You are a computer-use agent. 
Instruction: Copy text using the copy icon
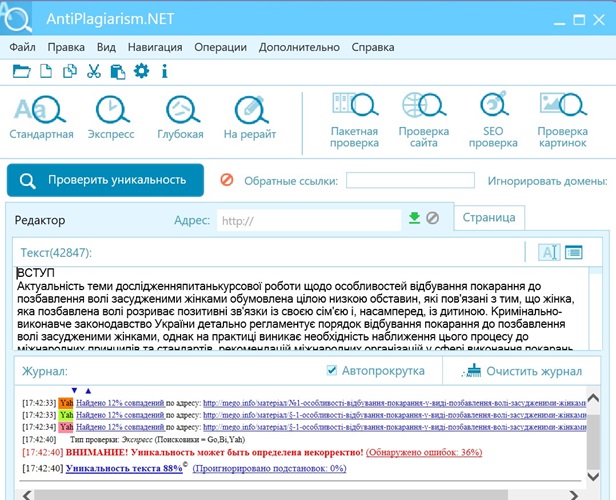coord(70,71)
